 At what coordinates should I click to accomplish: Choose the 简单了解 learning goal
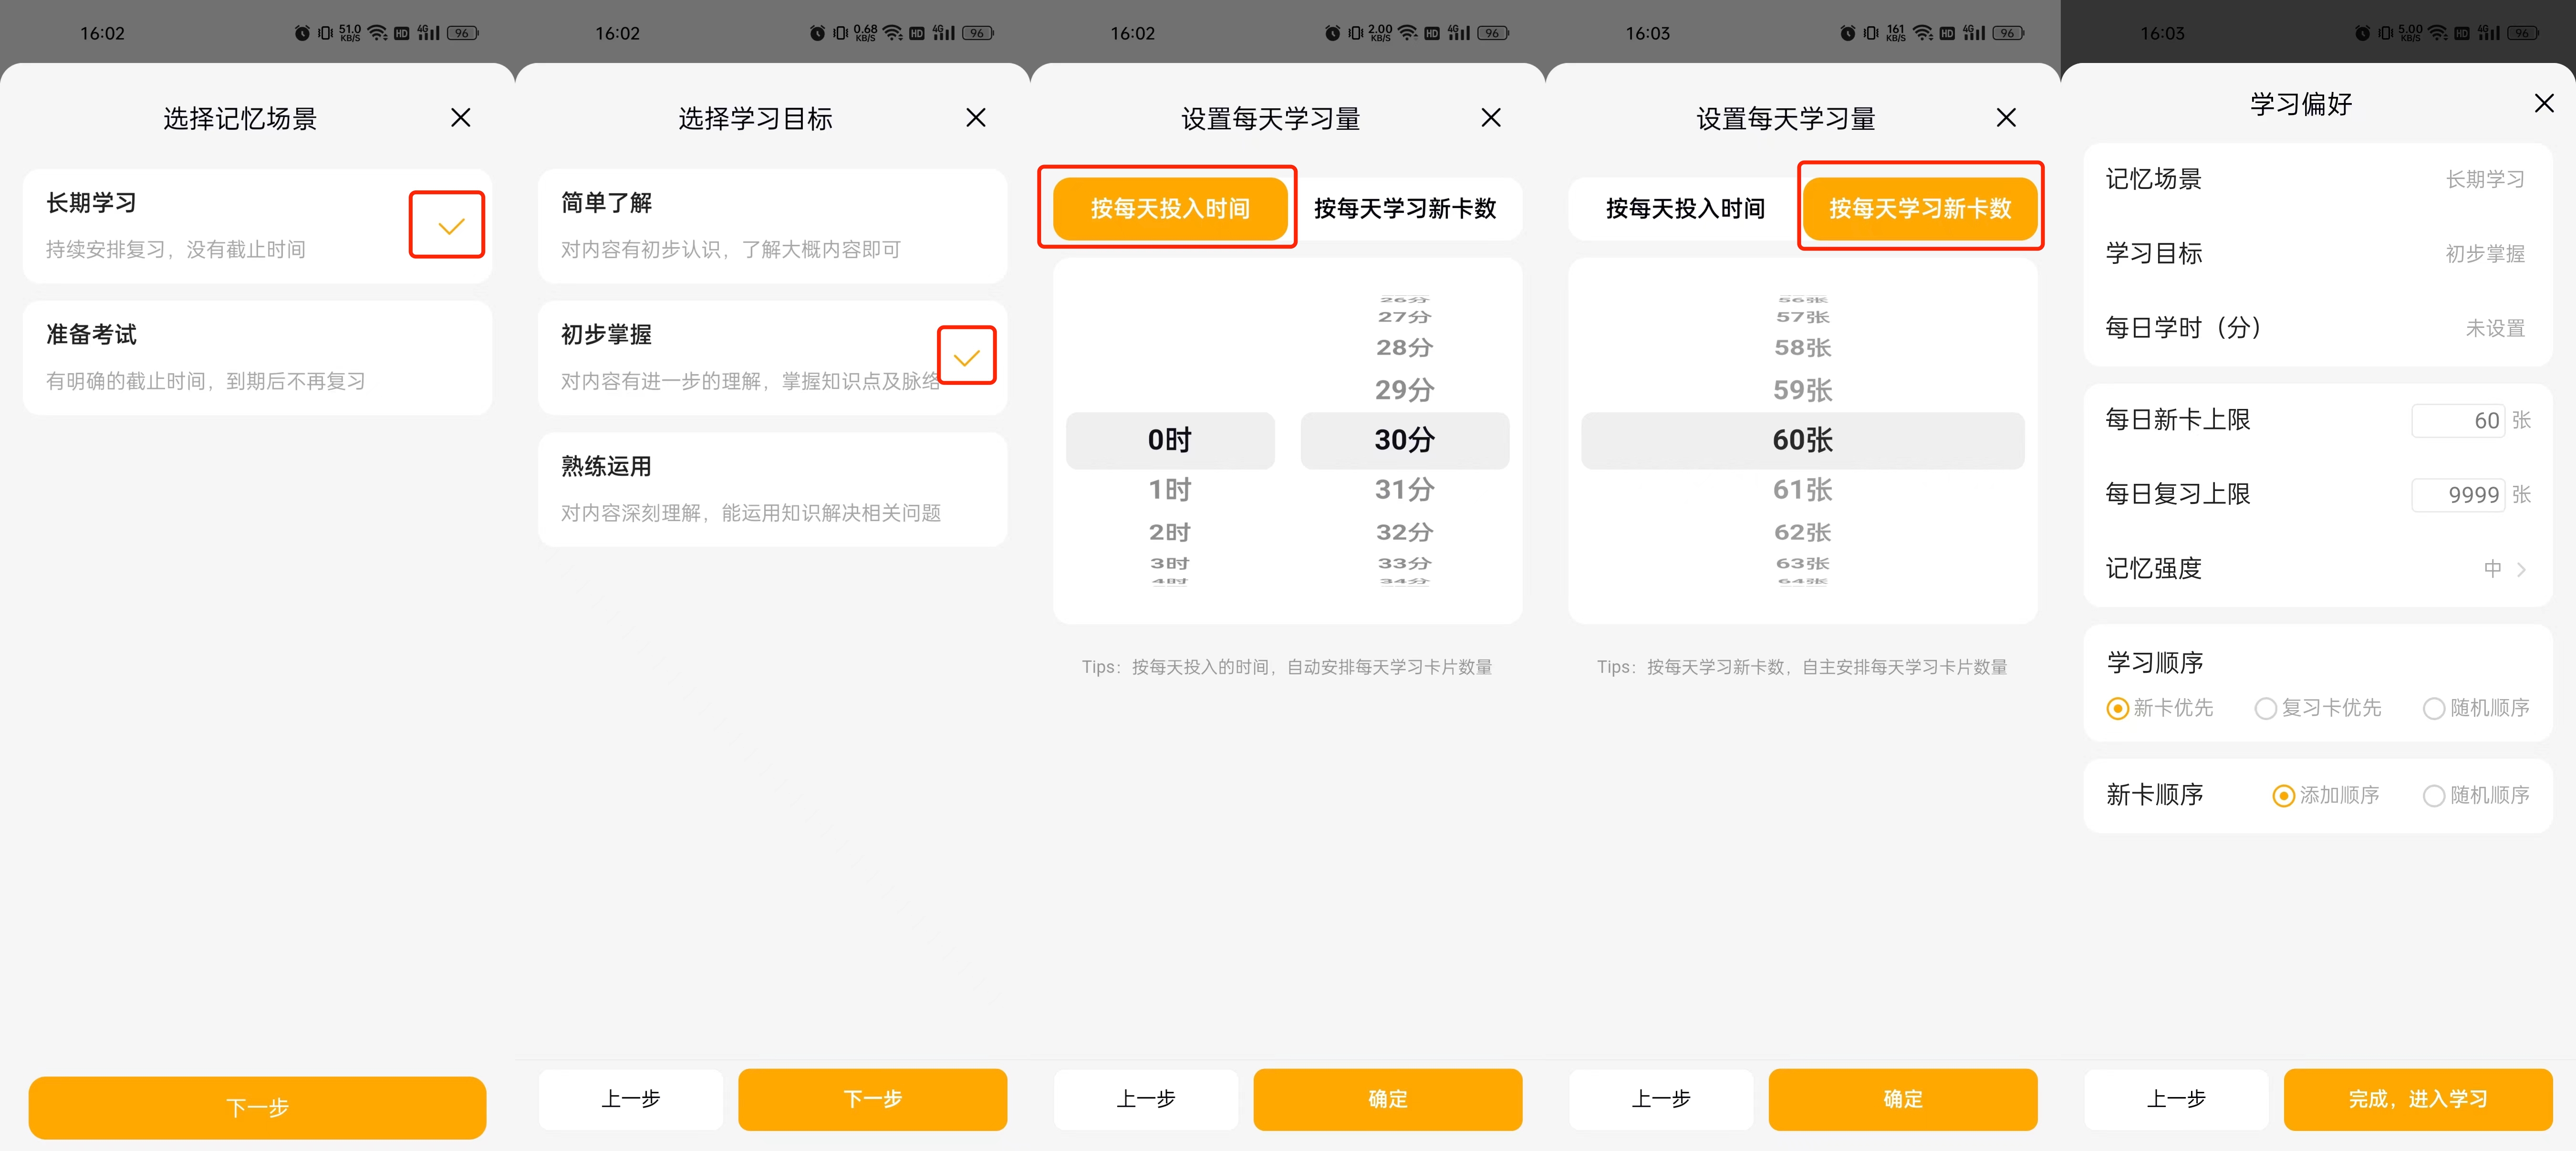772,226
